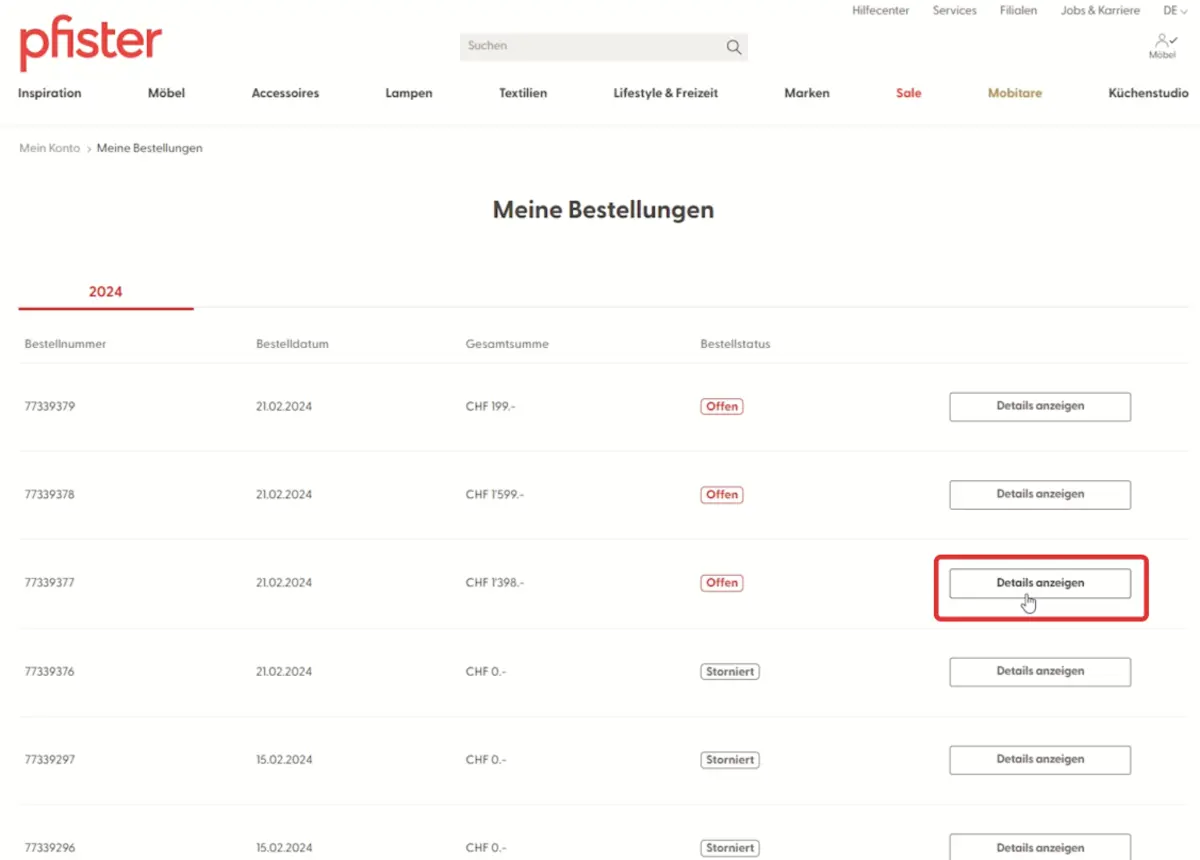
Task: Go to Jobs & Karriere
Action: click(x=1100, y=11)
